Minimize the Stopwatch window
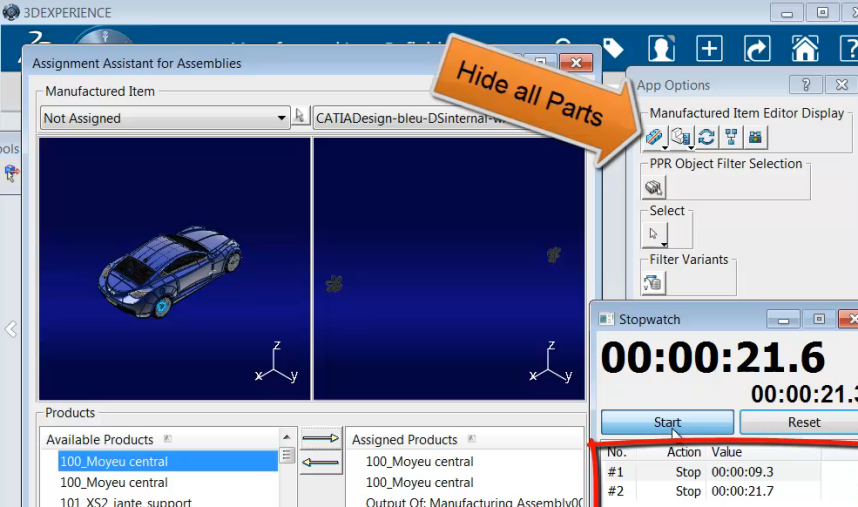This screenshot has height=507, width=858. click(x=784, y=319)
